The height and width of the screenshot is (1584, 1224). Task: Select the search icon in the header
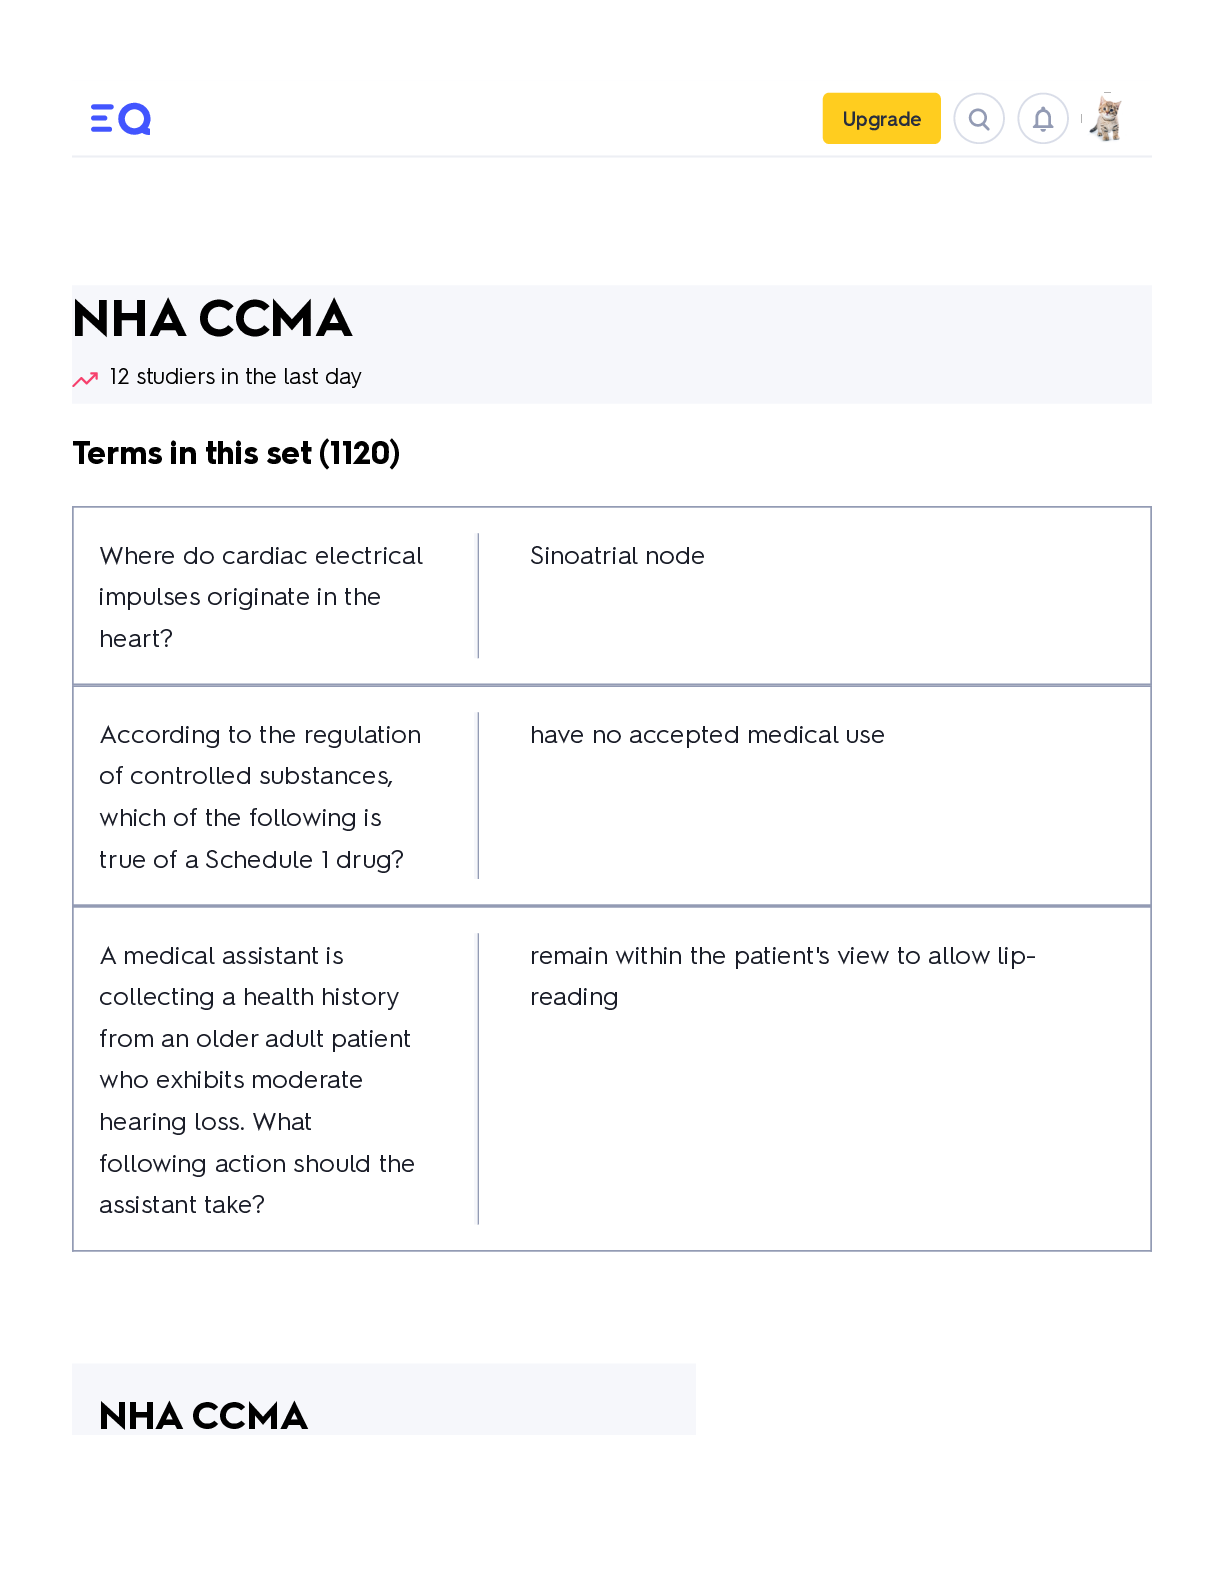979,118
